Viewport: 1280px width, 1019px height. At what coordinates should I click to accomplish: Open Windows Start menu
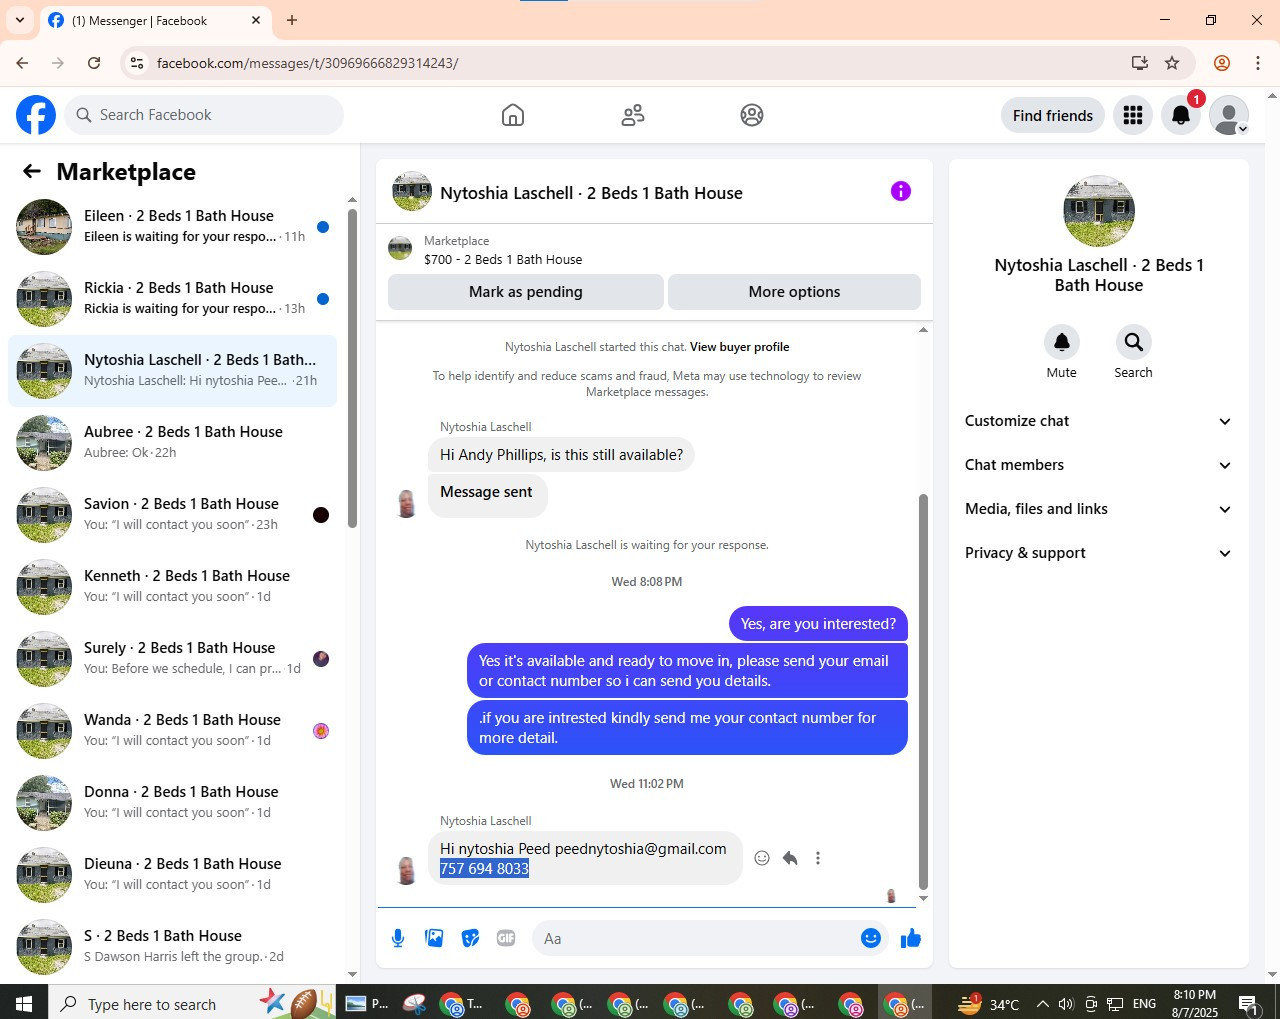click(24, 1004)
